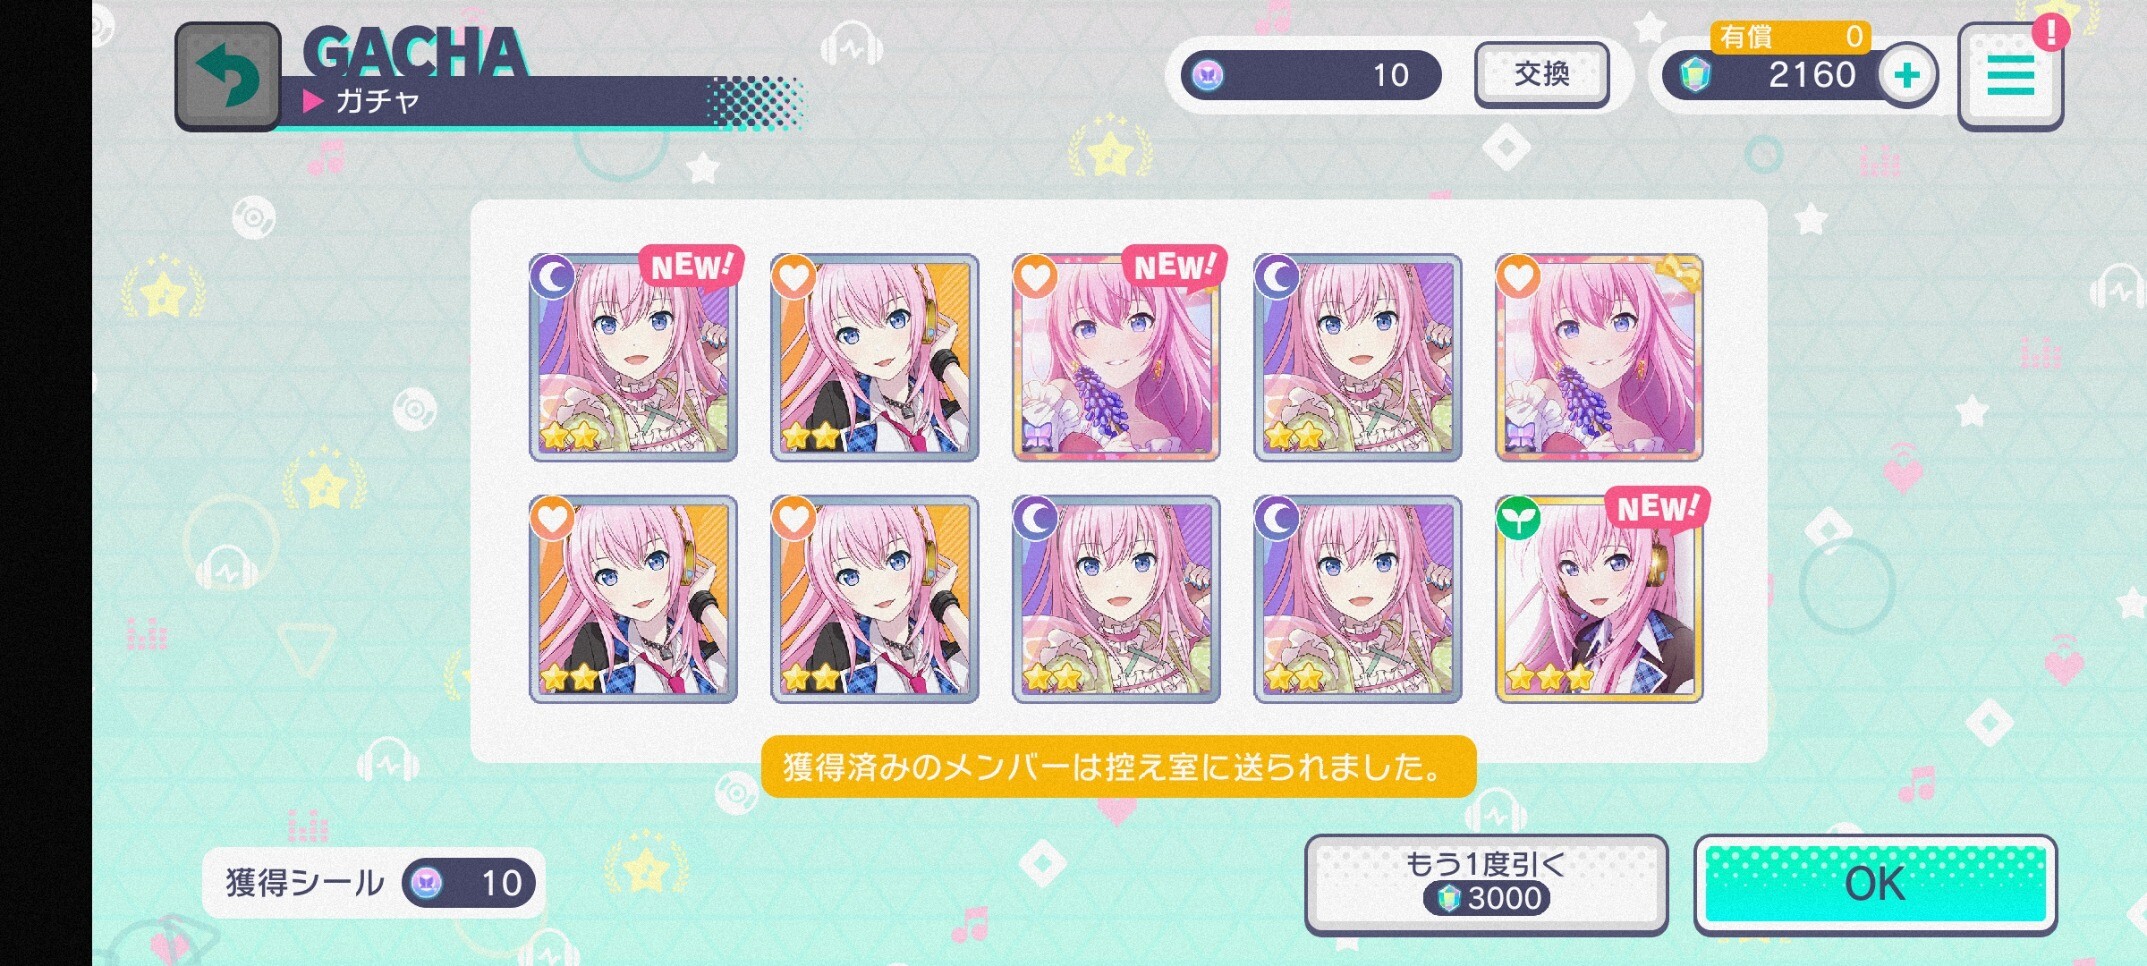Tap the plus icon to add crystals
The height and width of the screenshot is (966, 2147).
[x=1907, y=75]
